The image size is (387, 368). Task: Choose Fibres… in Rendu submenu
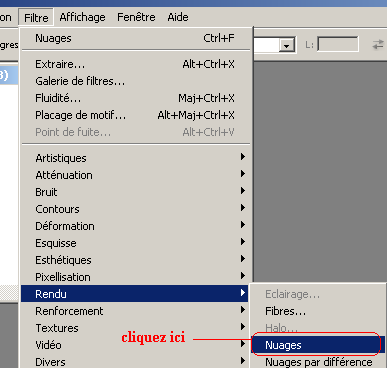318,311
